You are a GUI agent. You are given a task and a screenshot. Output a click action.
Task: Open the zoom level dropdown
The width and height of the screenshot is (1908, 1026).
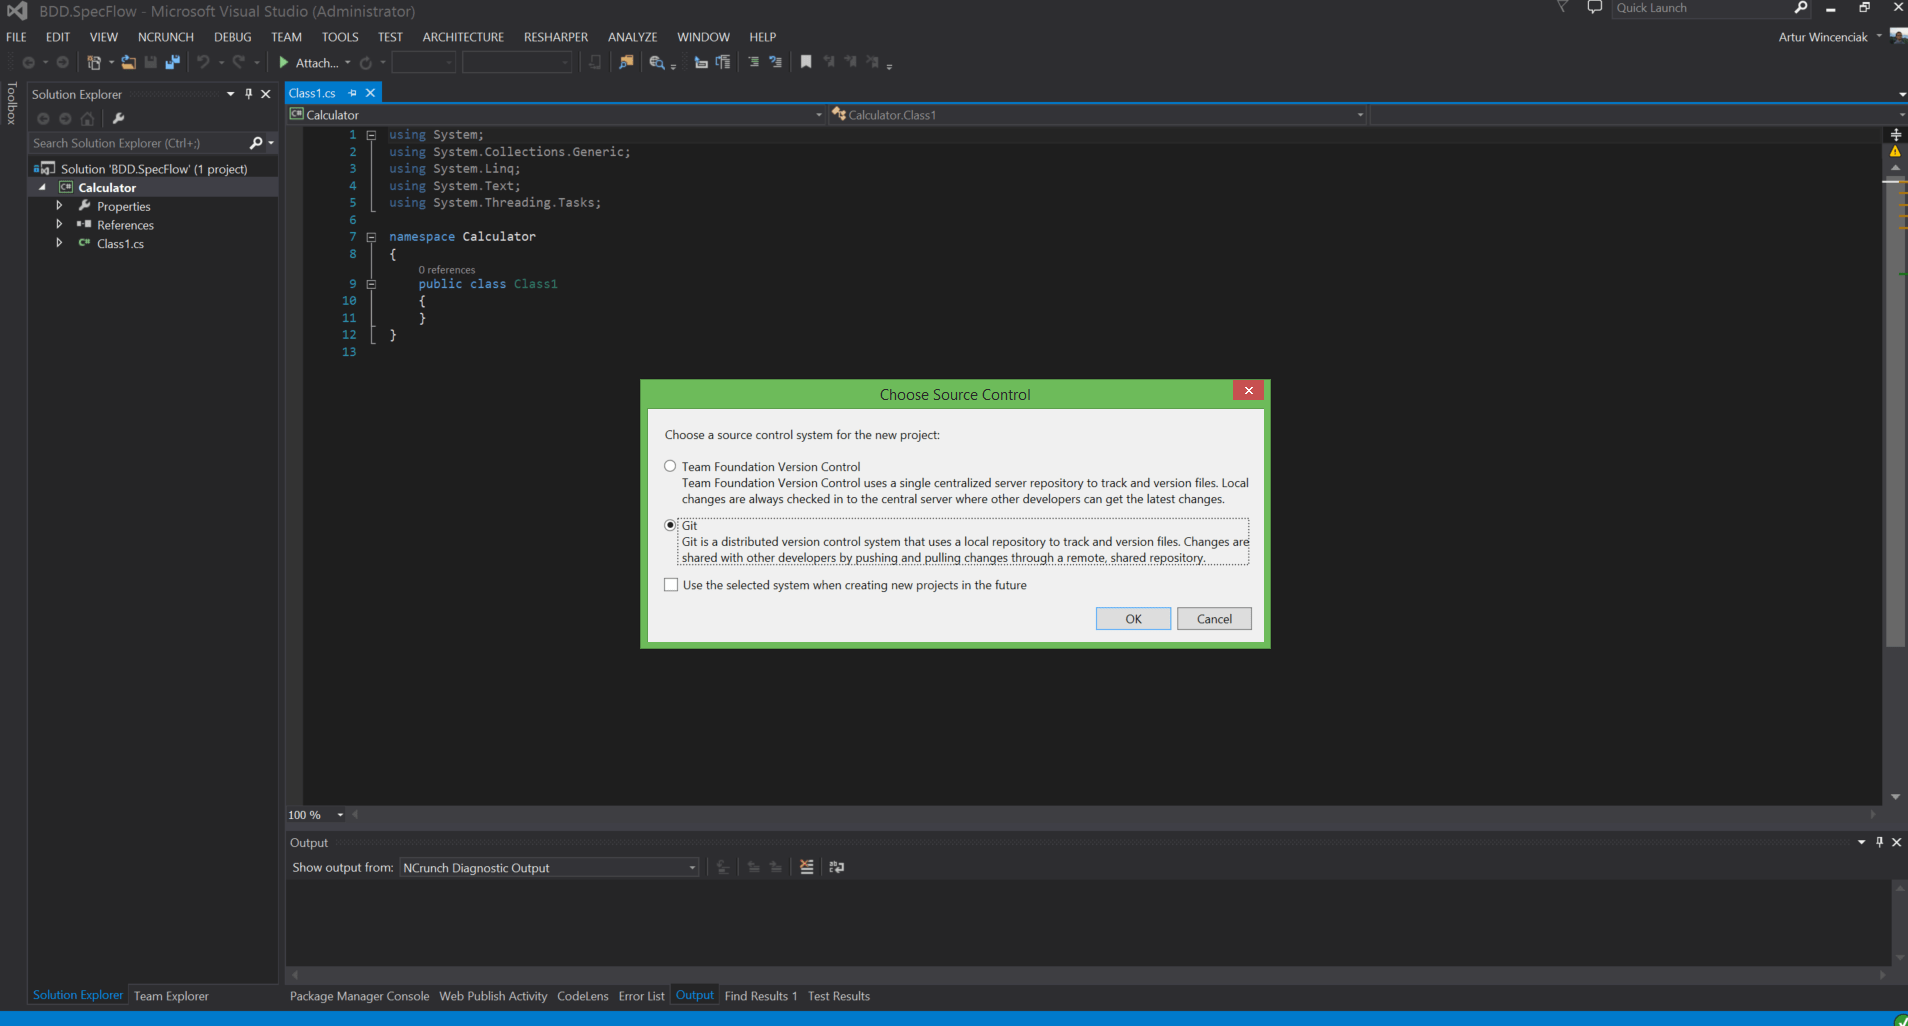tap(340, 815)
